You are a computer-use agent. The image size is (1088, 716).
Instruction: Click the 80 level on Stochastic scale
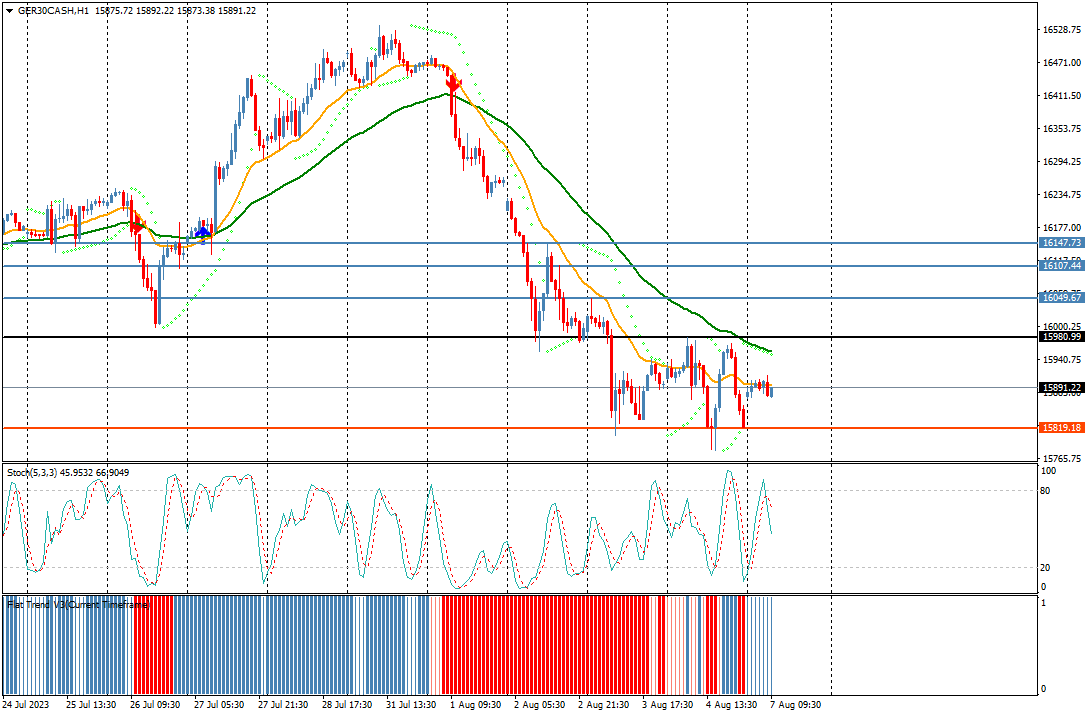[x=1045, y=491]
